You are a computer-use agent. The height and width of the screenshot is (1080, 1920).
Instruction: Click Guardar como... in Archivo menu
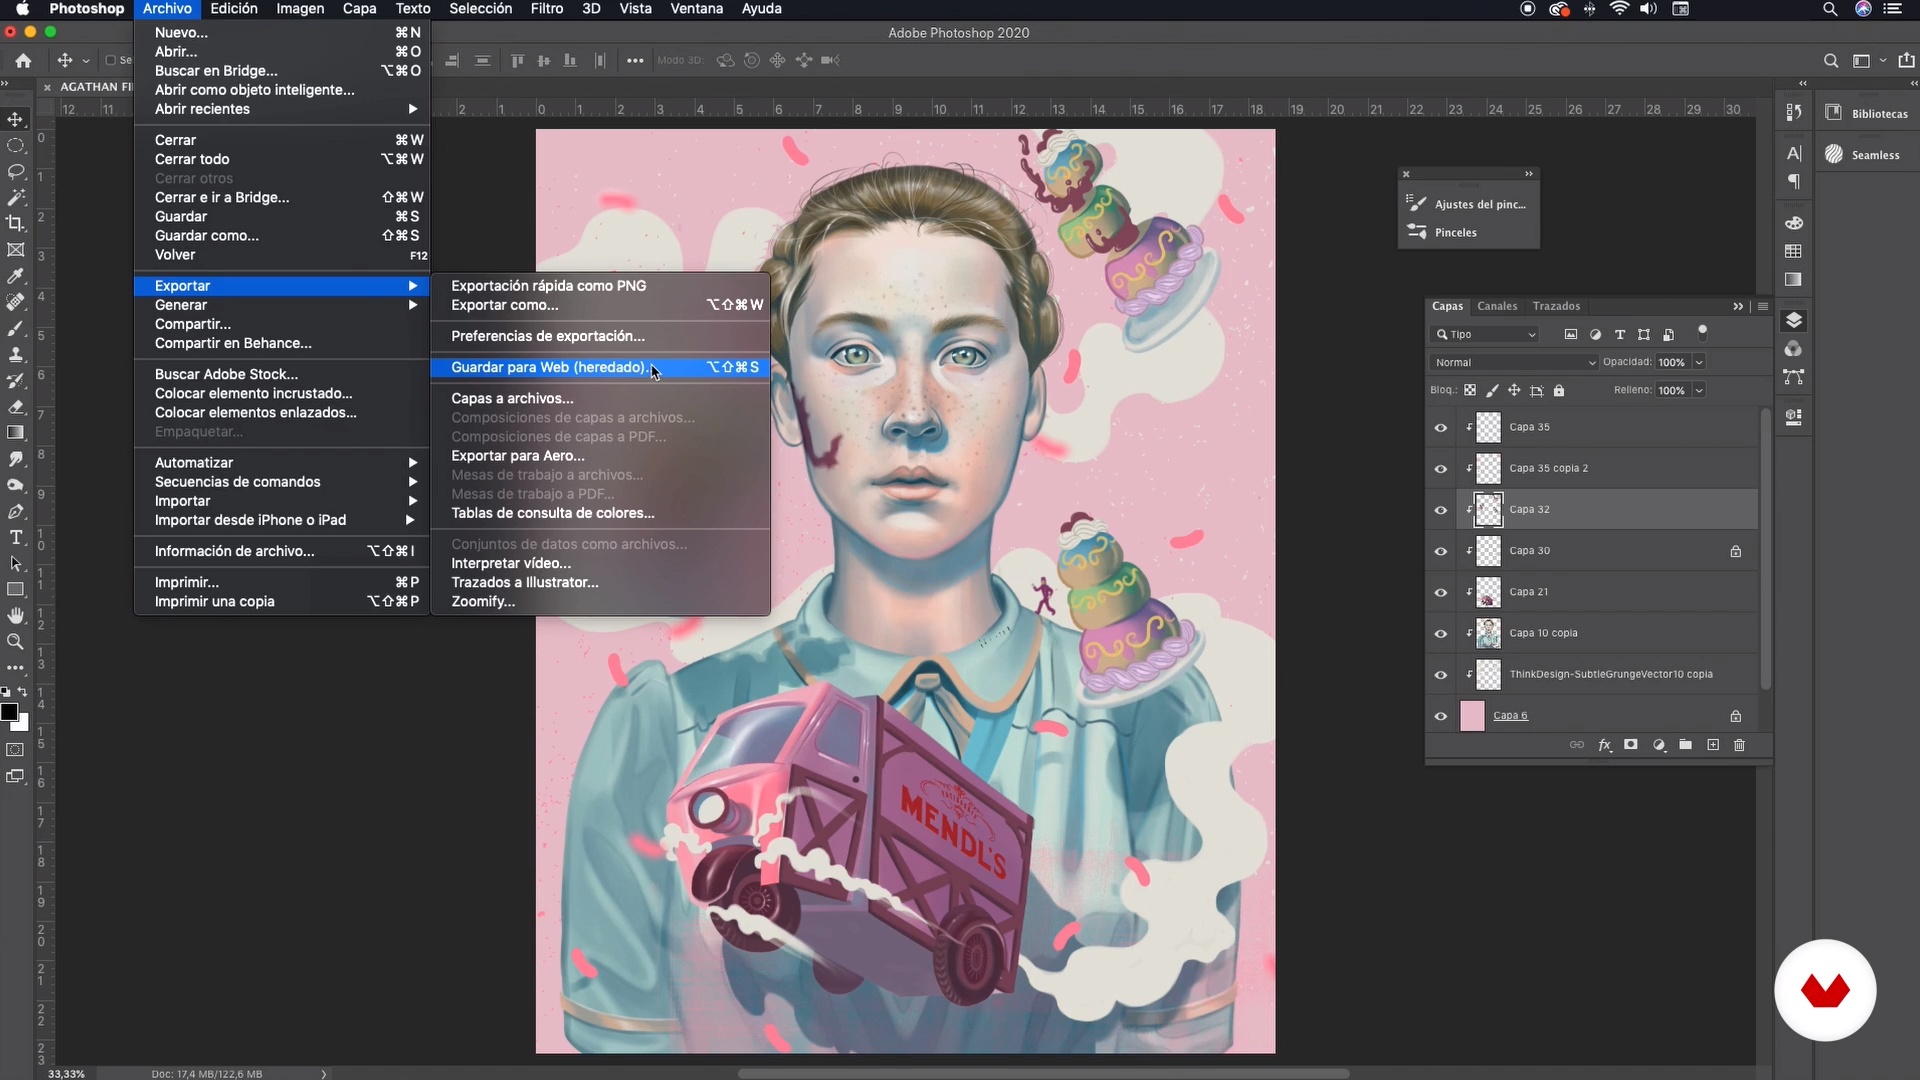[x=282, y=236]
